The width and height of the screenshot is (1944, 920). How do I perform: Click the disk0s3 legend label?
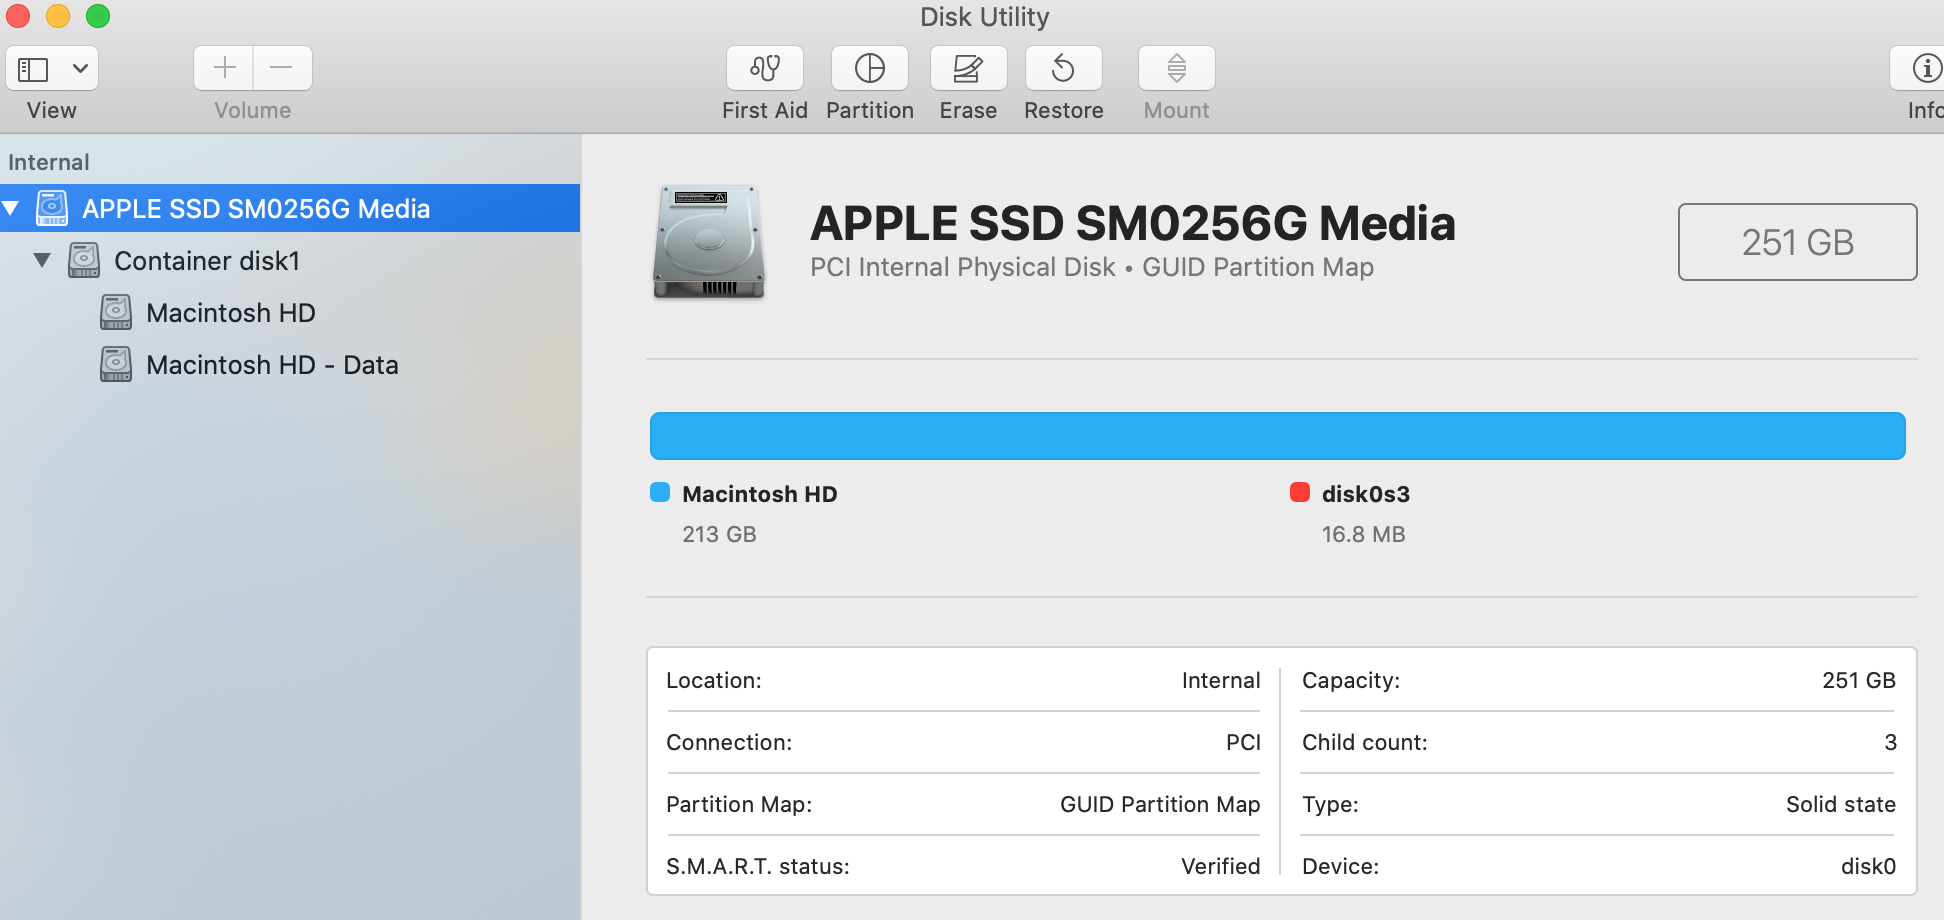(1366, 494)
